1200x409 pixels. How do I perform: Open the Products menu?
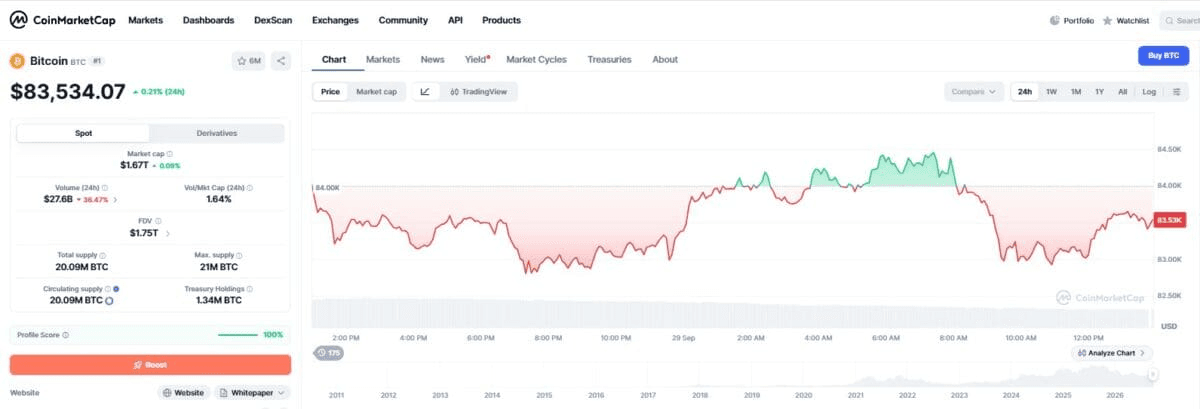(501, 20)
